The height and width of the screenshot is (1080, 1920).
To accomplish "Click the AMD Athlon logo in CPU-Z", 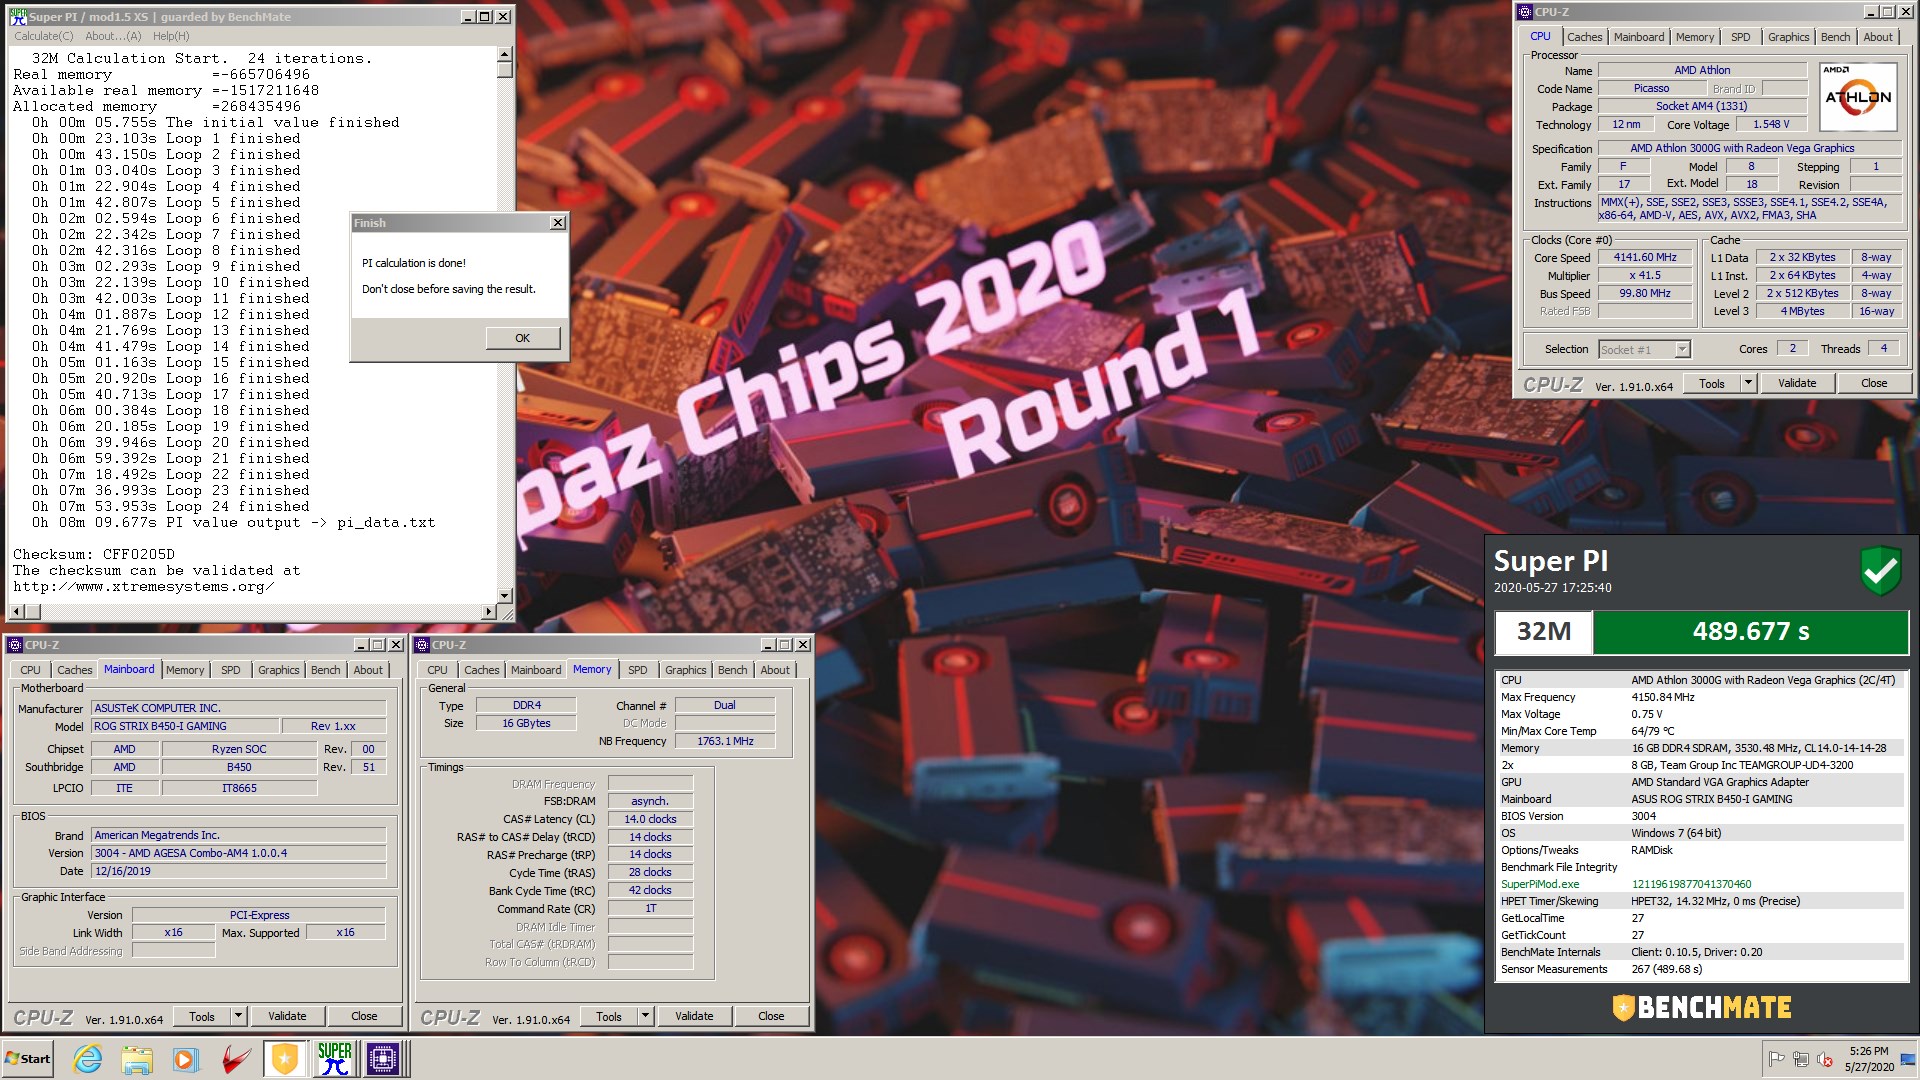I will pos(1858,97).
